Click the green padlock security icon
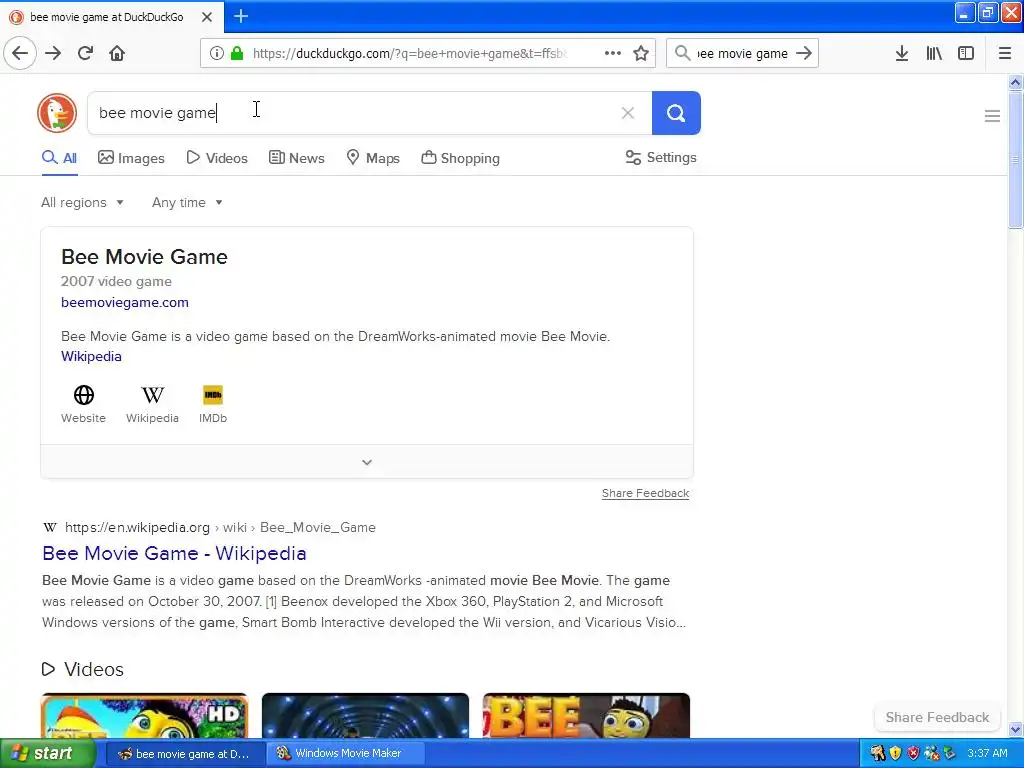The image size is (1024, 768). tap(237, 53)
